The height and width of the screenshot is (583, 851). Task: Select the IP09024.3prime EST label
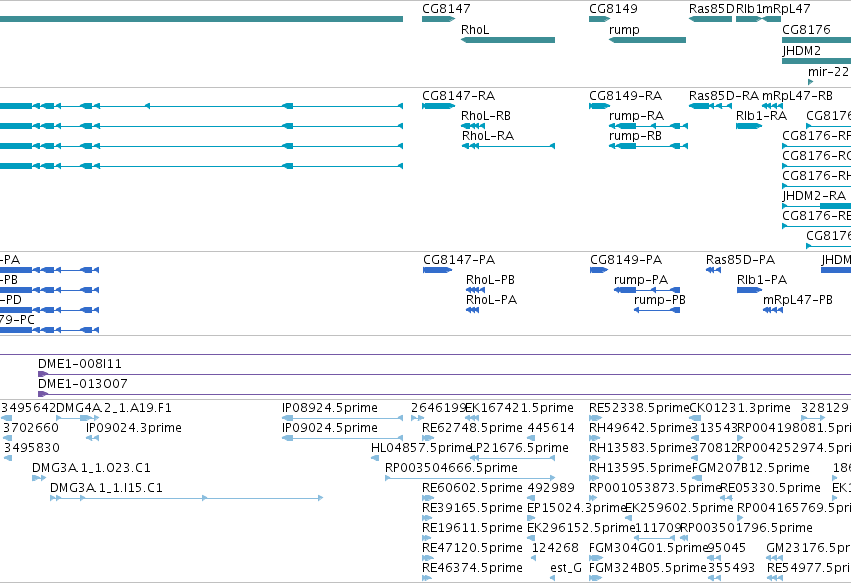[134, 428]
